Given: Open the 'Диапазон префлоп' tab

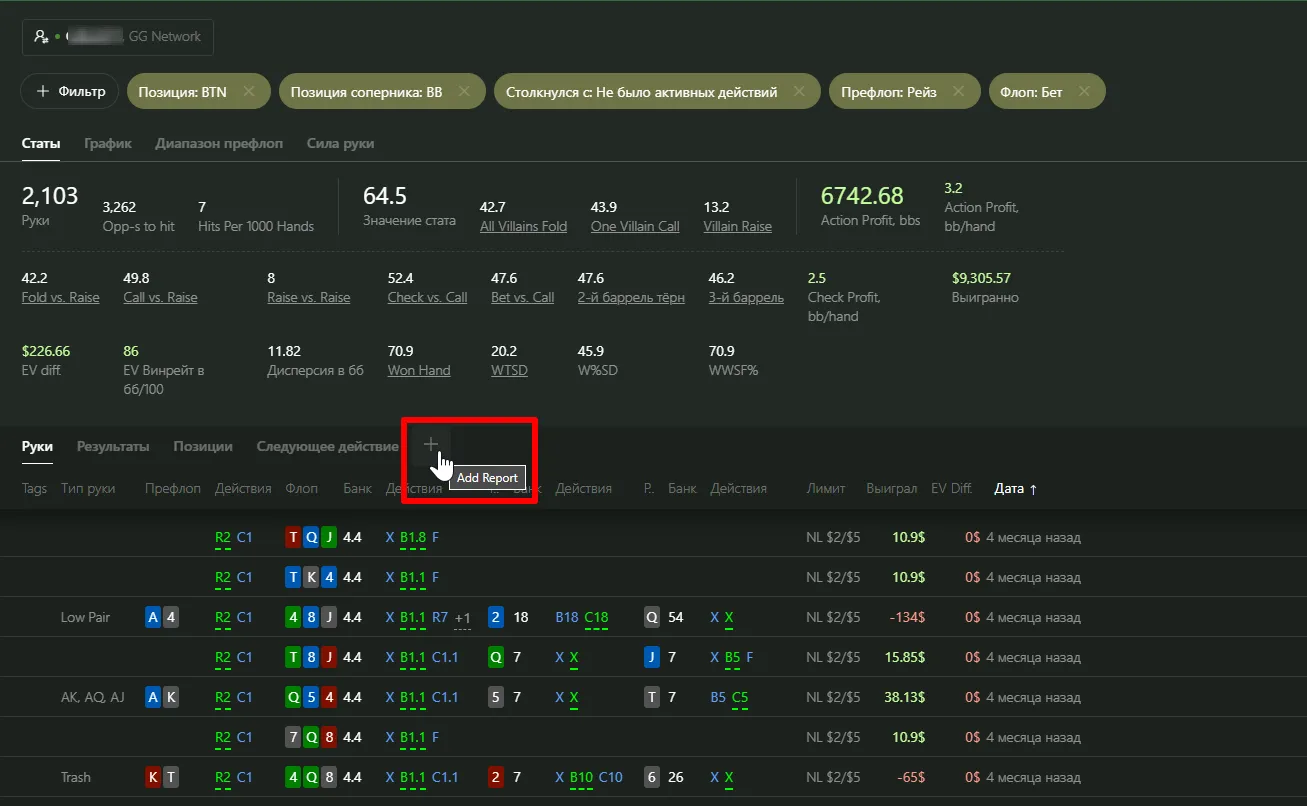Looking at the screenshot, I should tap(219, 144).
